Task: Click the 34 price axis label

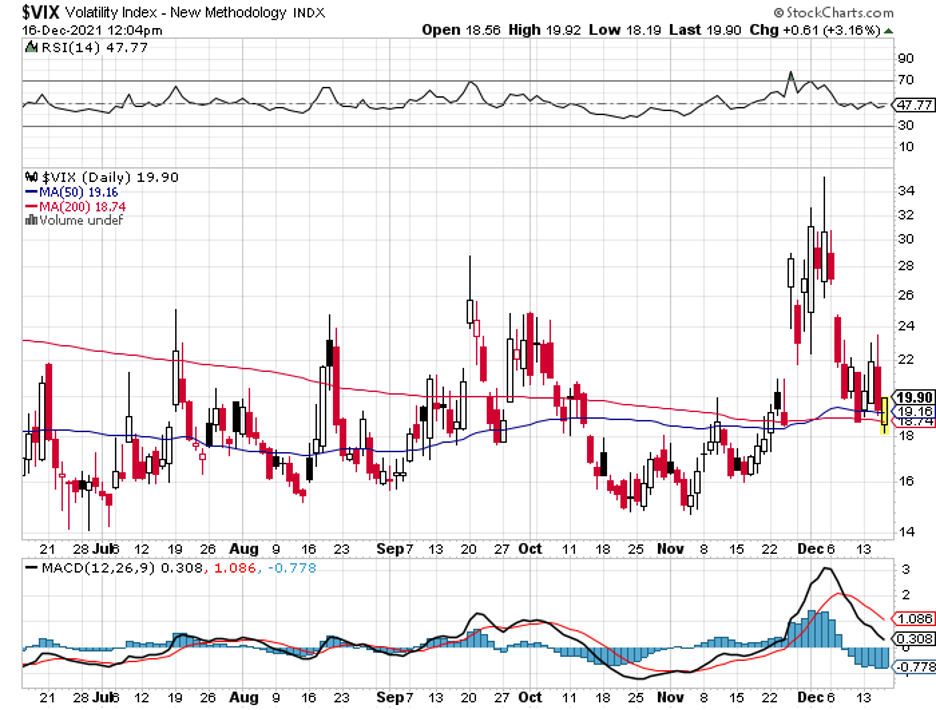Action: [x=906, y=190]
